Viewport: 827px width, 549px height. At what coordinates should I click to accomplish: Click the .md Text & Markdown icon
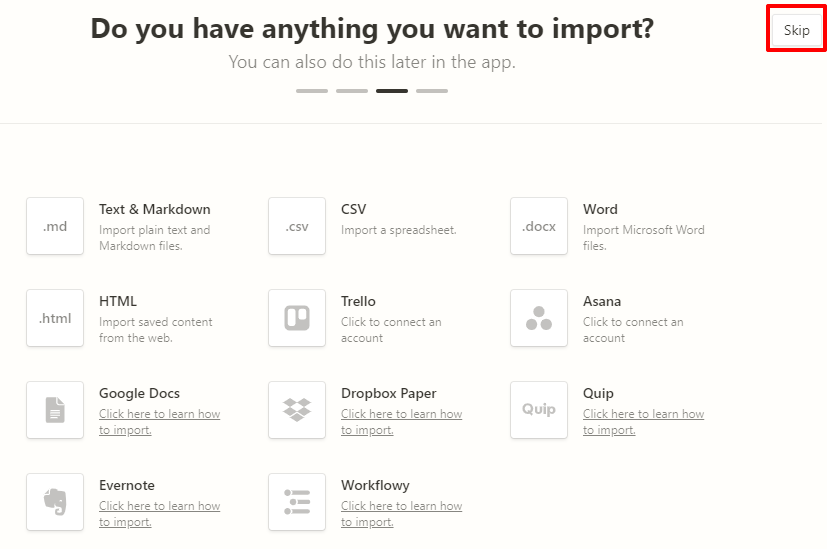(55, 226)
